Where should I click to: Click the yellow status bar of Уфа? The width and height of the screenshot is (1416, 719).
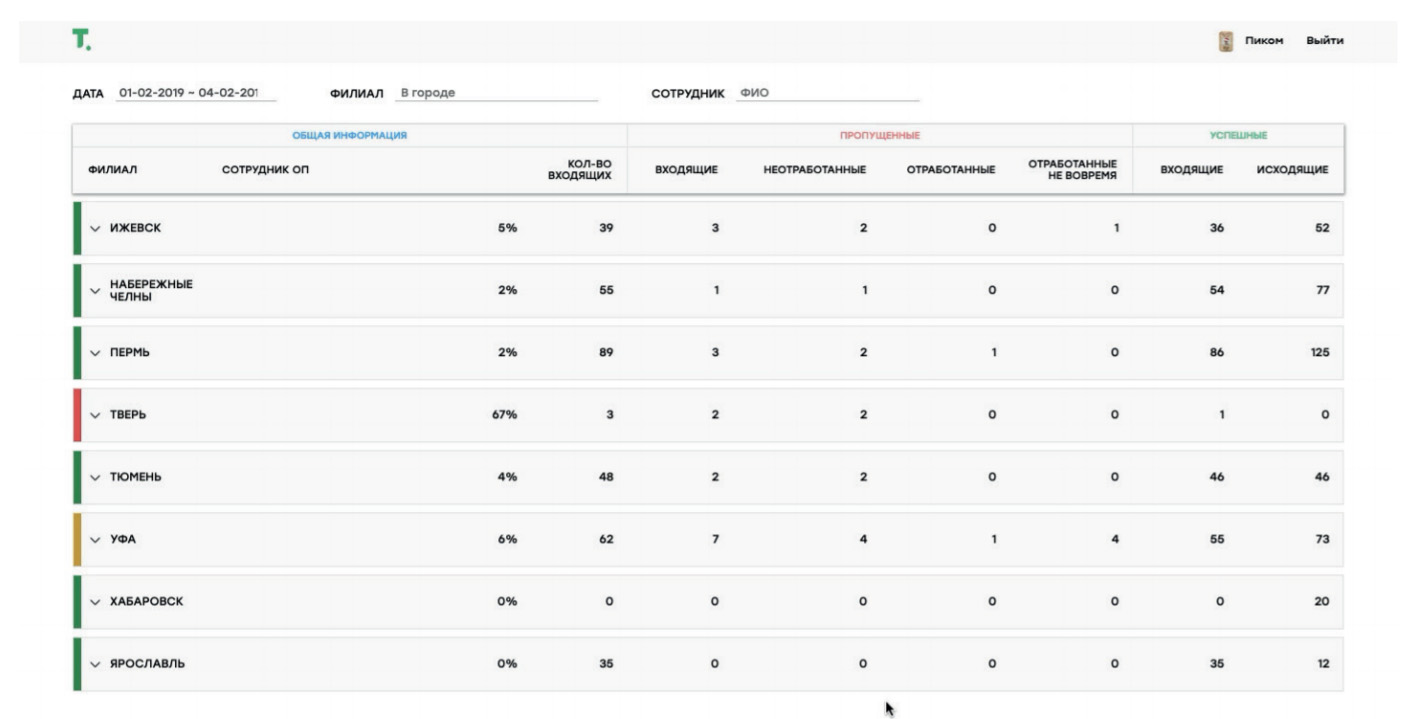pos(77,540)
